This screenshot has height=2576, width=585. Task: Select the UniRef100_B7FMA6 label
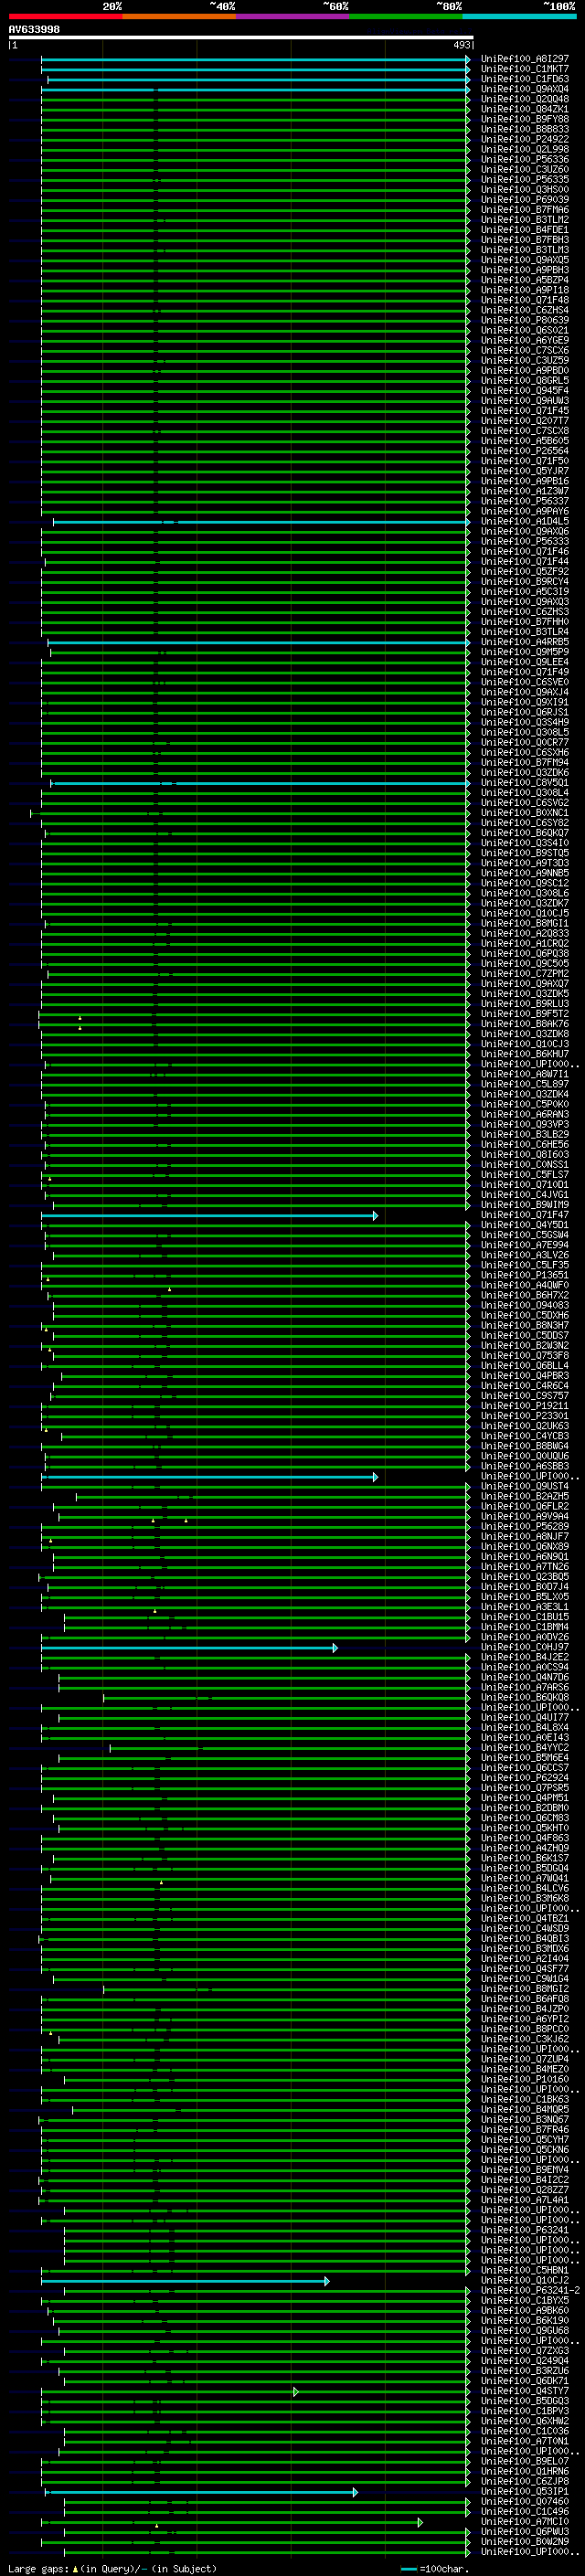pos(524,209)
